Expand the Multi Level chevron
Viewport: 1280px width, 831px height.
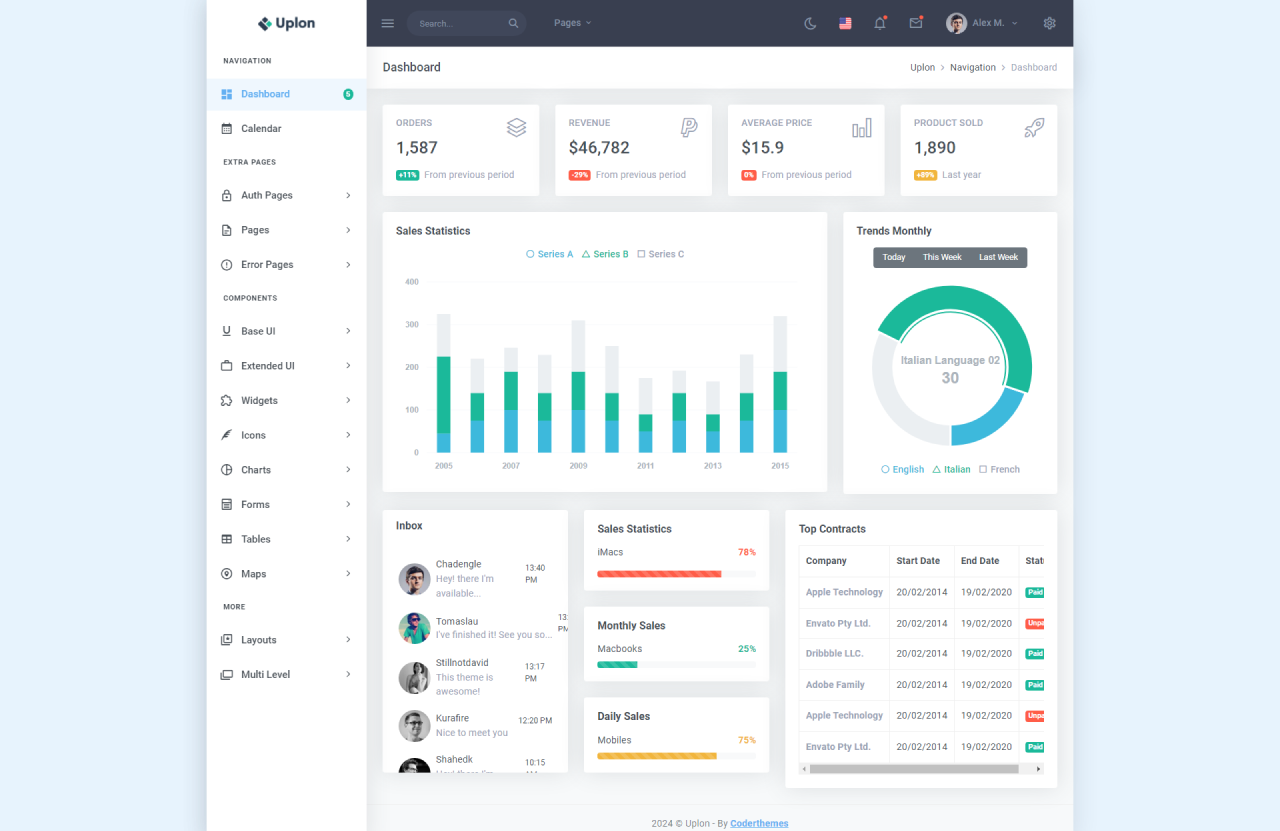click(348, 675)
